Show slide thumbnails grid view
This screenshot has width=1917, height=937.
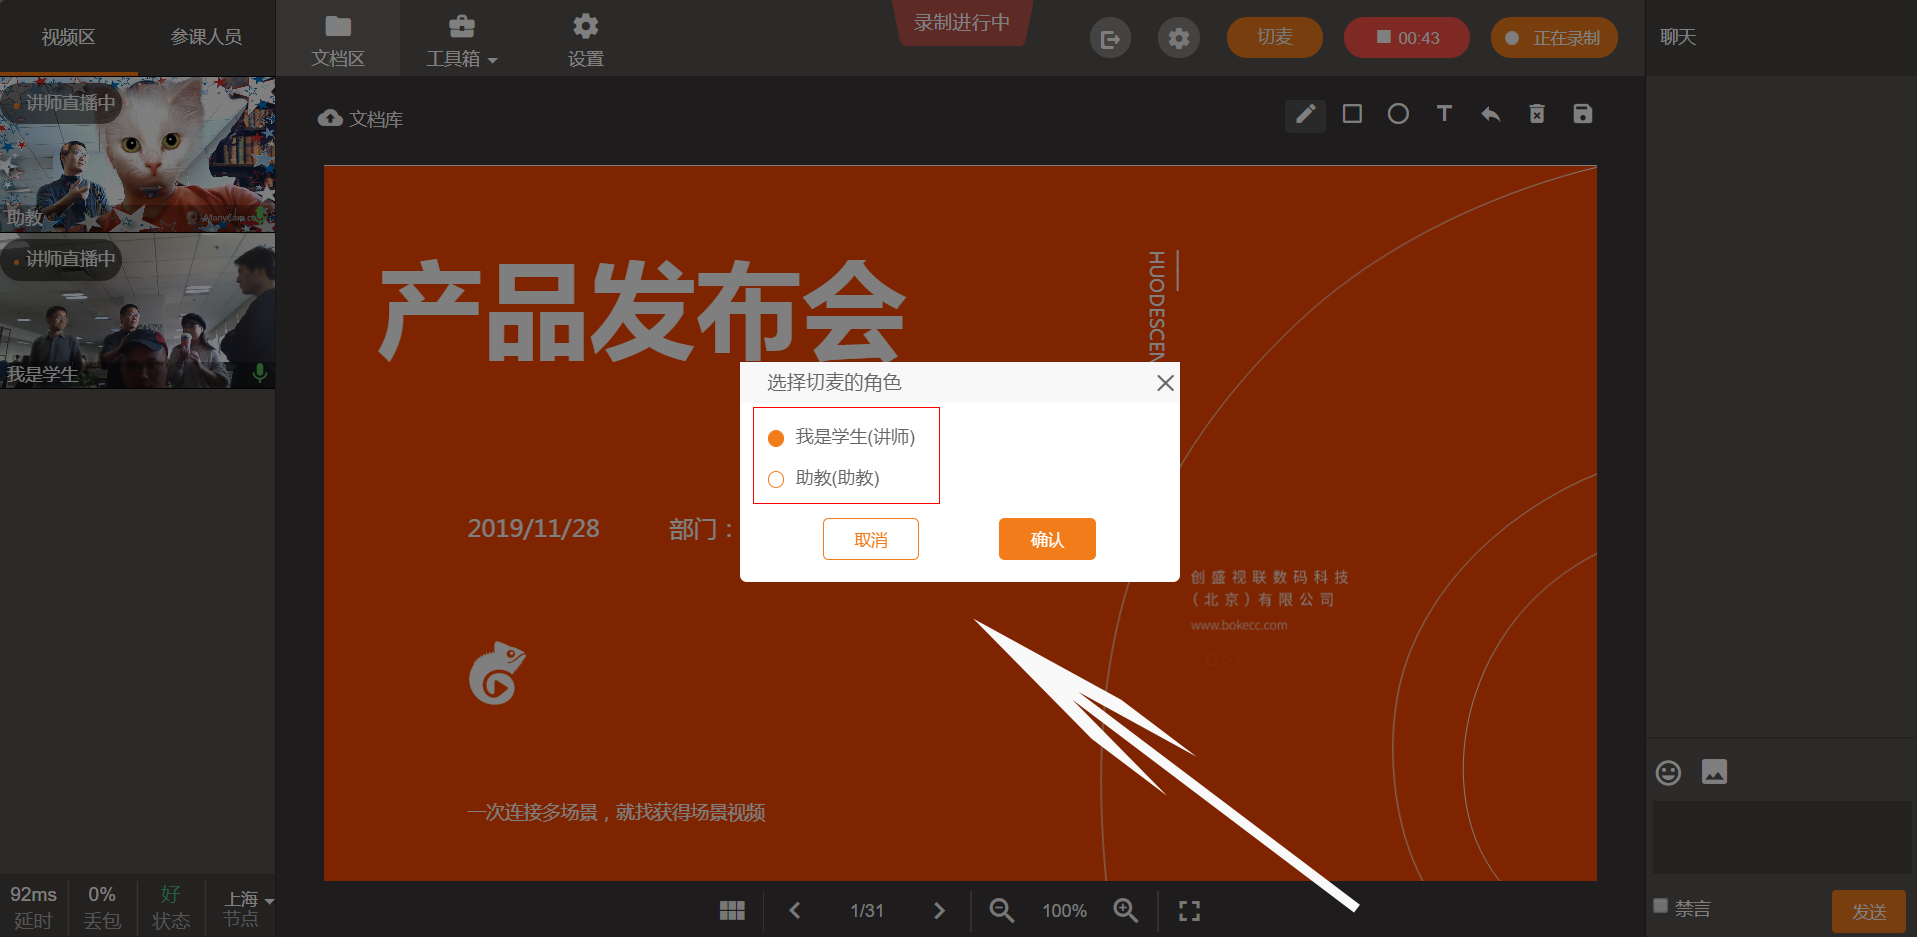coord(732,910)
